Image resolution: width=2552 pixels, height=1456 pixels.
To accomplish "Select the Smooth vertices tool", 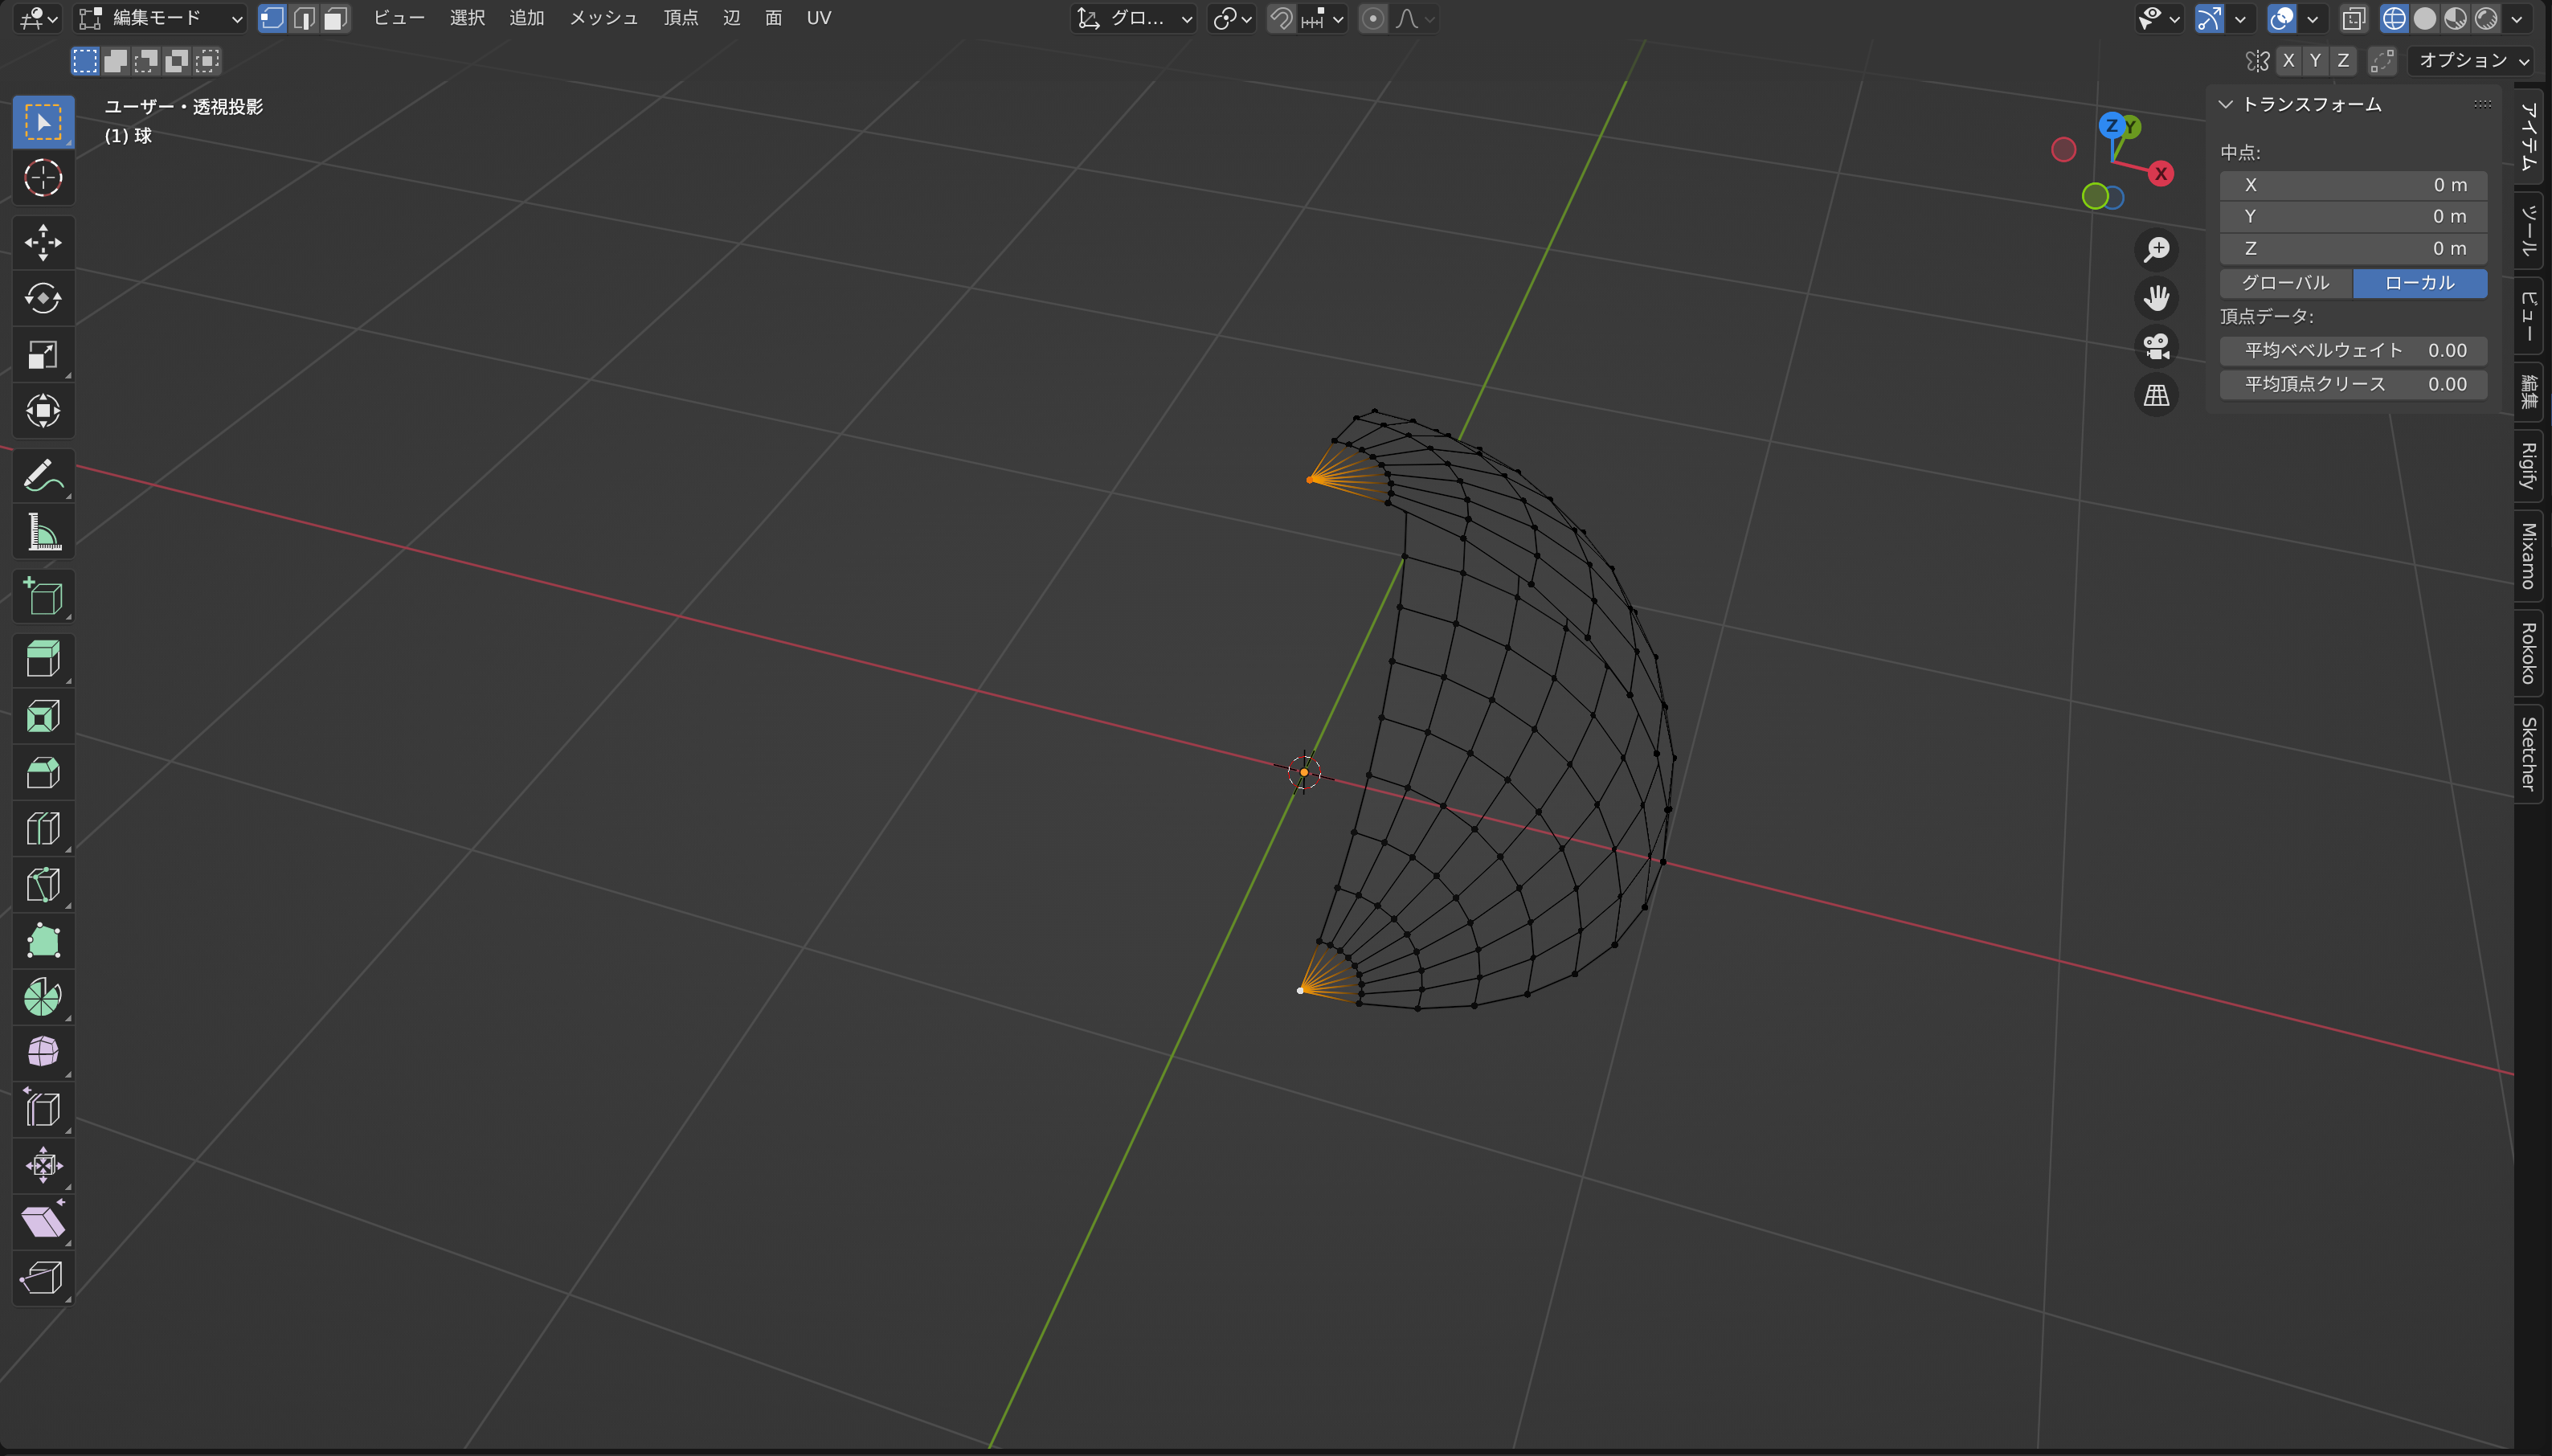I will point(43,1052).
